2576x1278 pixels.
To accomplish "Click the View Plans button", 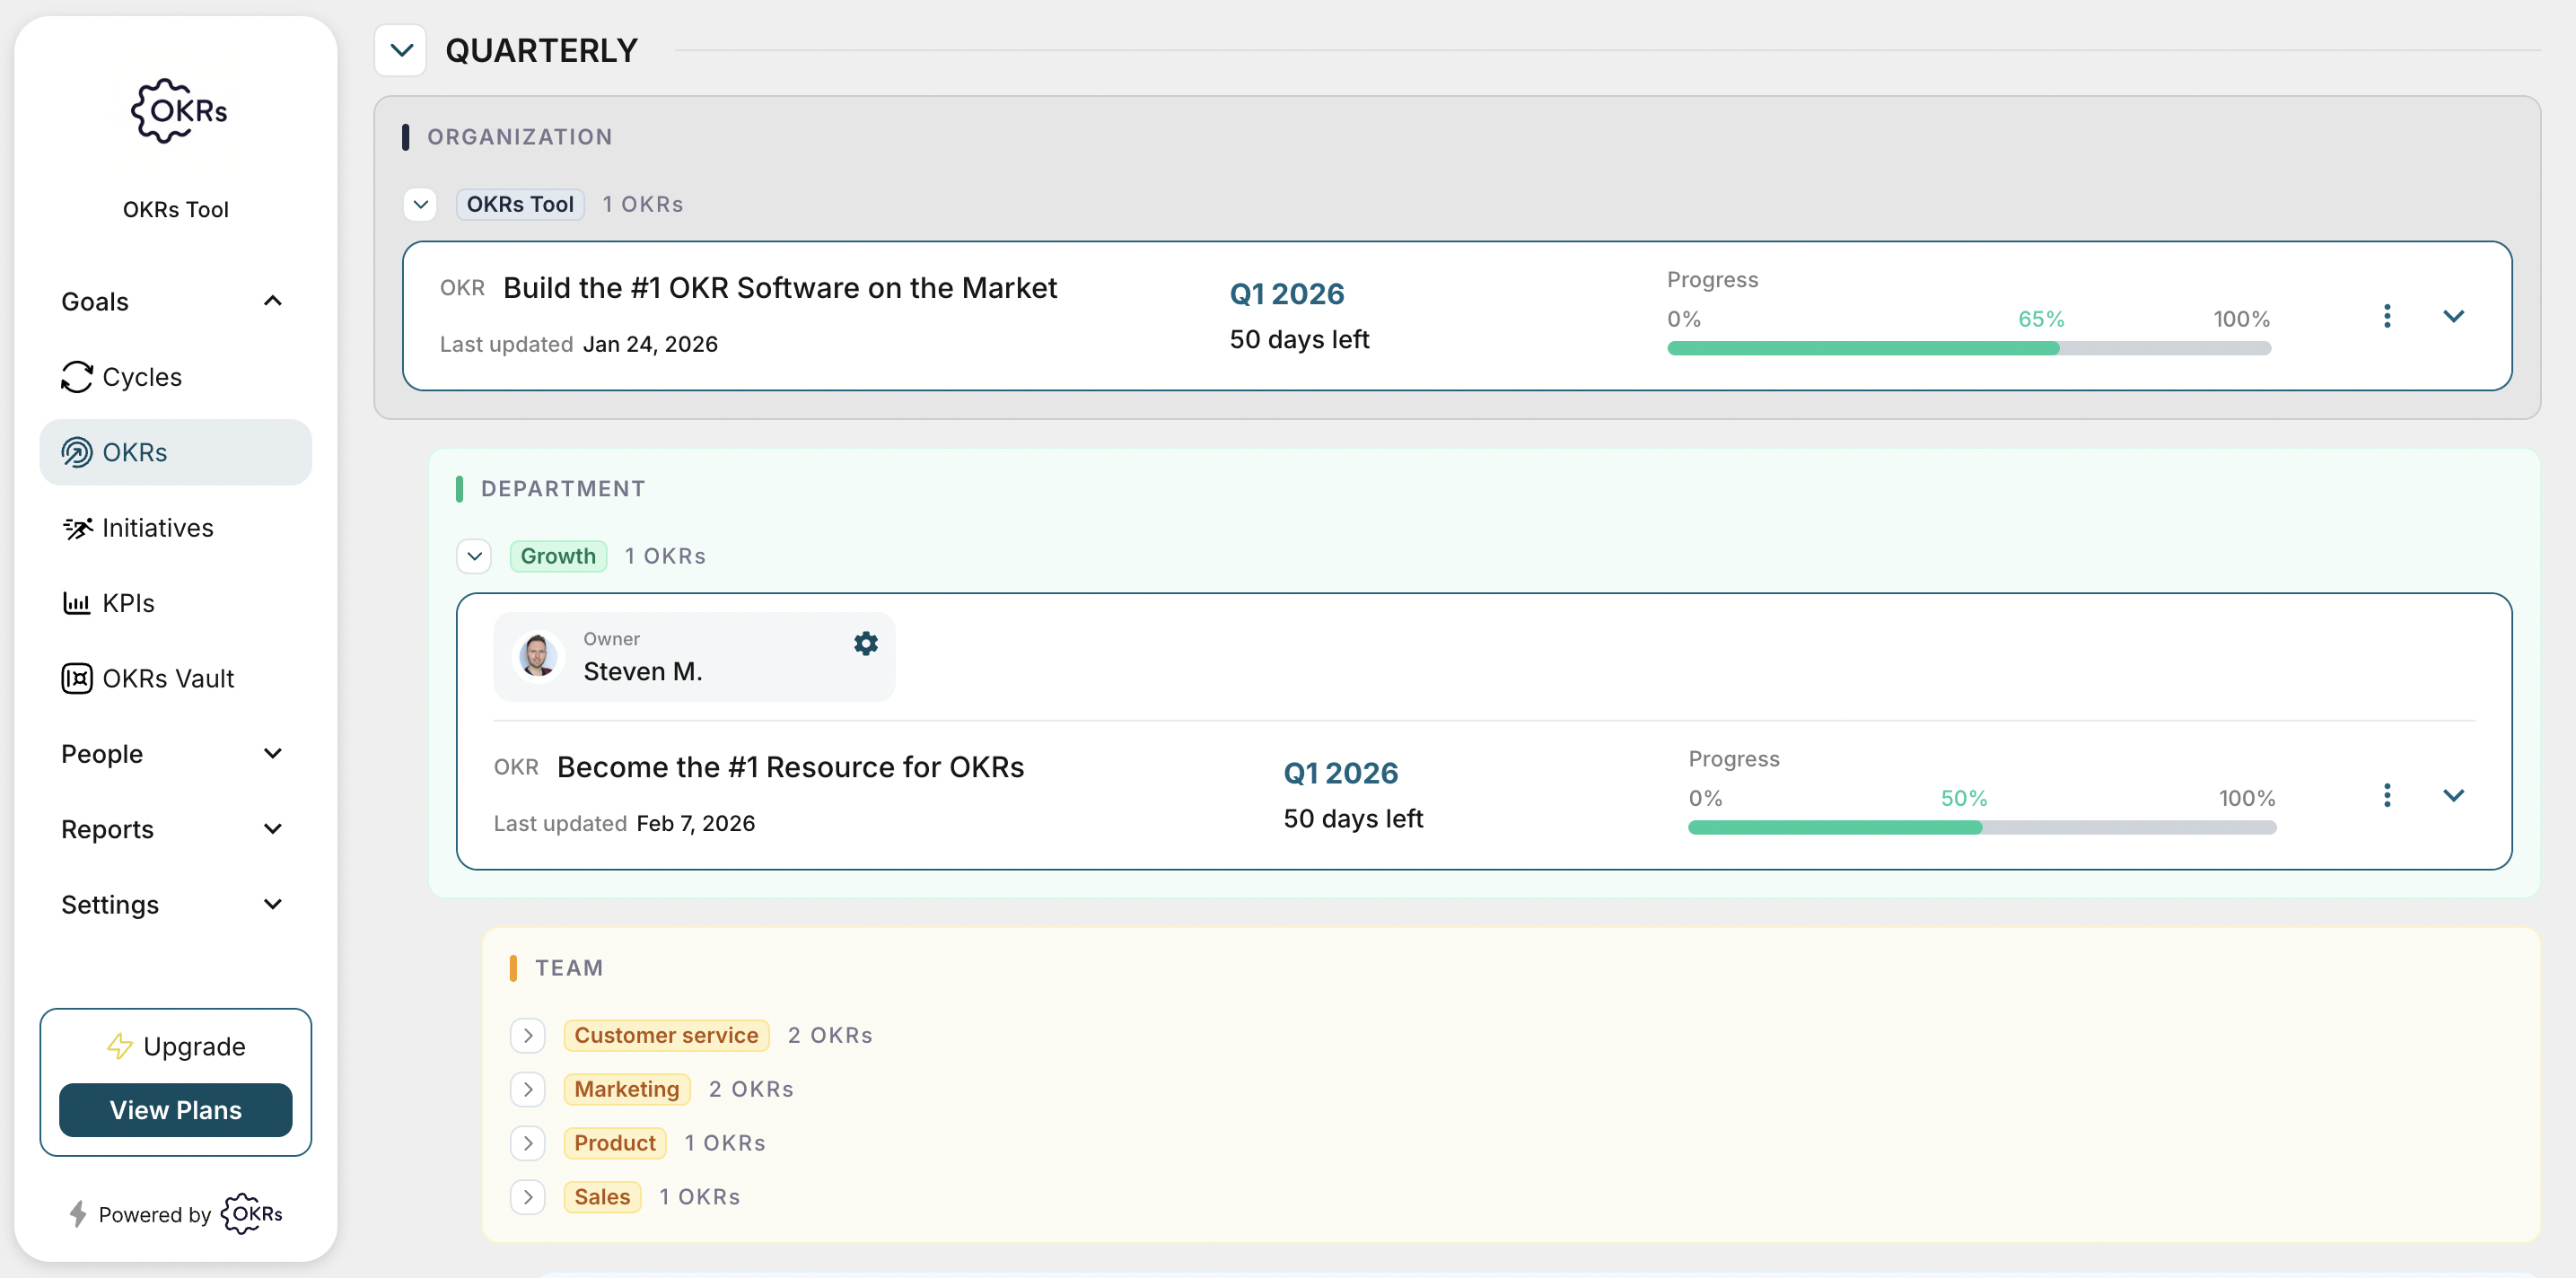I will (x=176, y=1110).
